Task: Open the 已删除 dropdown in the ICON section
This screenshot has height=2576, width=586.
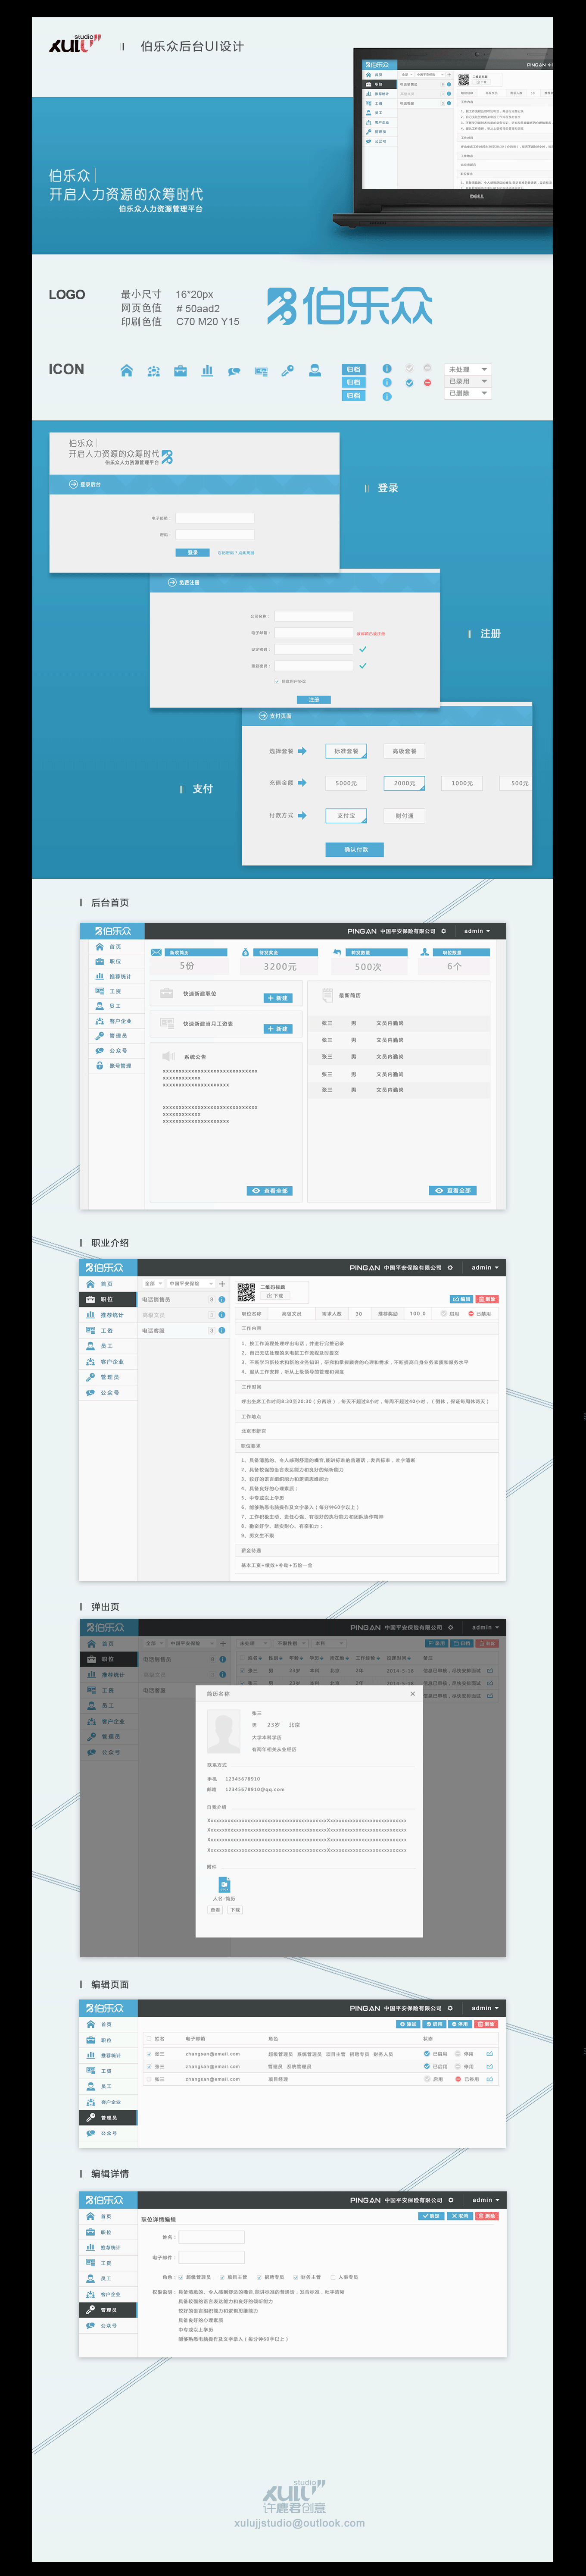Action: 467,393
